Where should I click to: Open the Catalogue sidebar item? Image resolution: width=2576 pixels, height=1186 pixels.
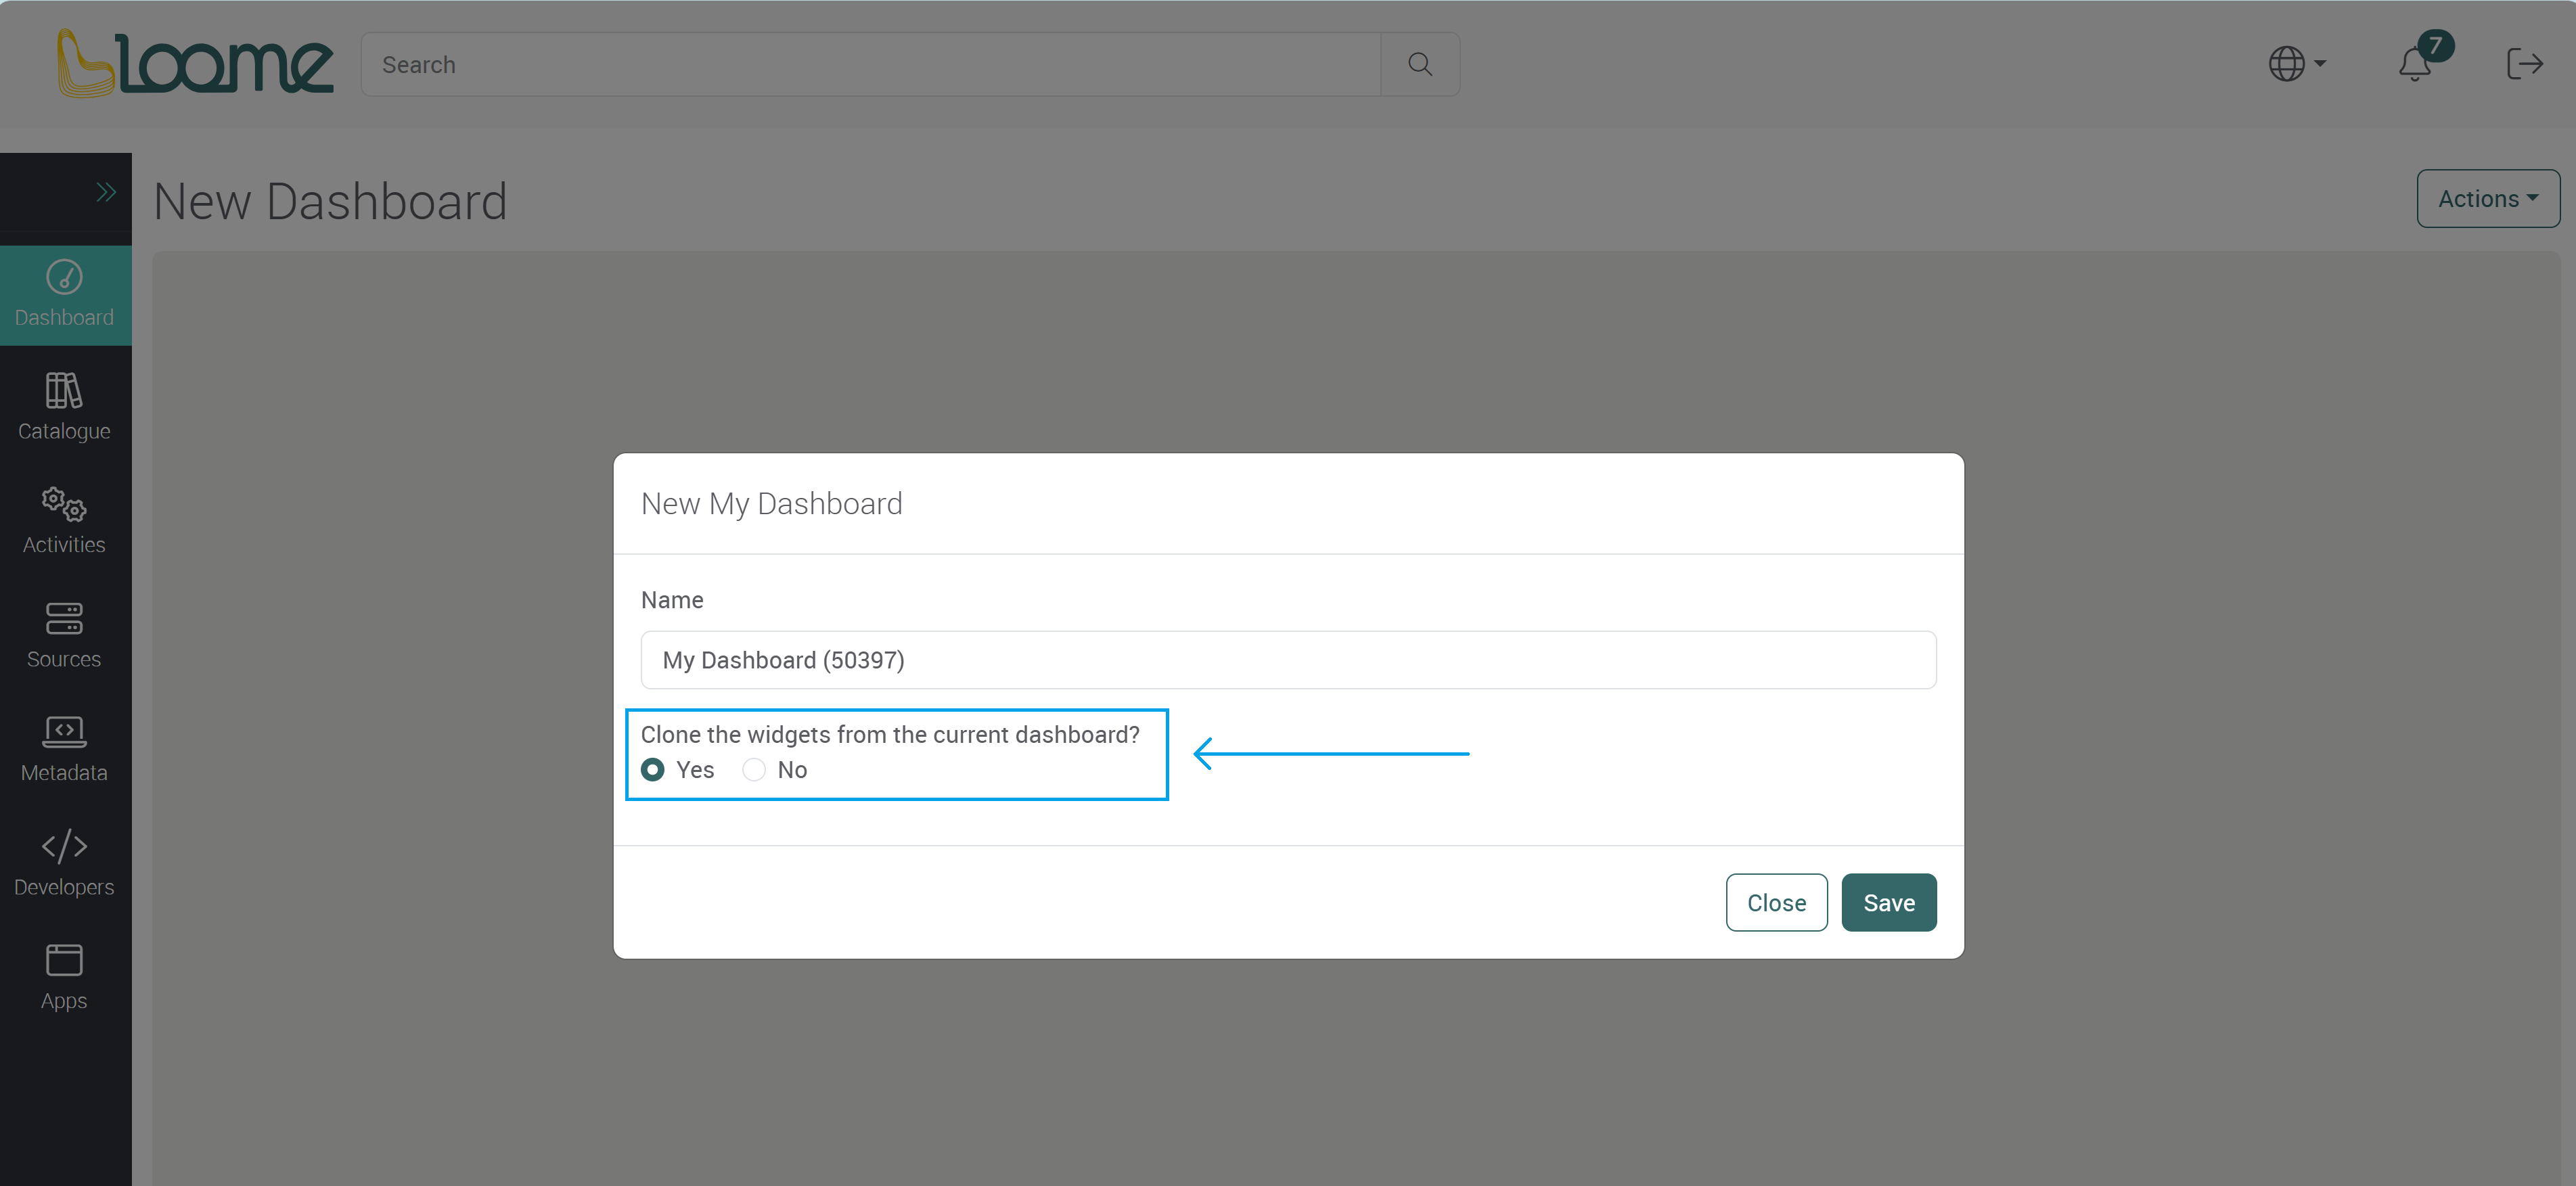[x=65, y=407]
